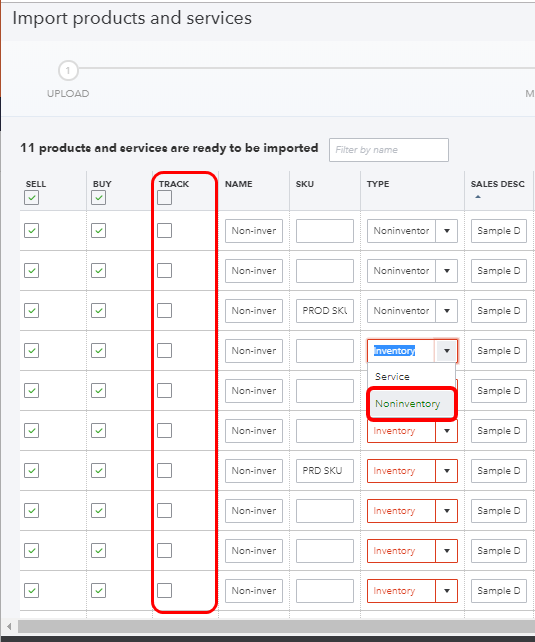Uncheck the BUY header checkbox

tap(99, 198)
